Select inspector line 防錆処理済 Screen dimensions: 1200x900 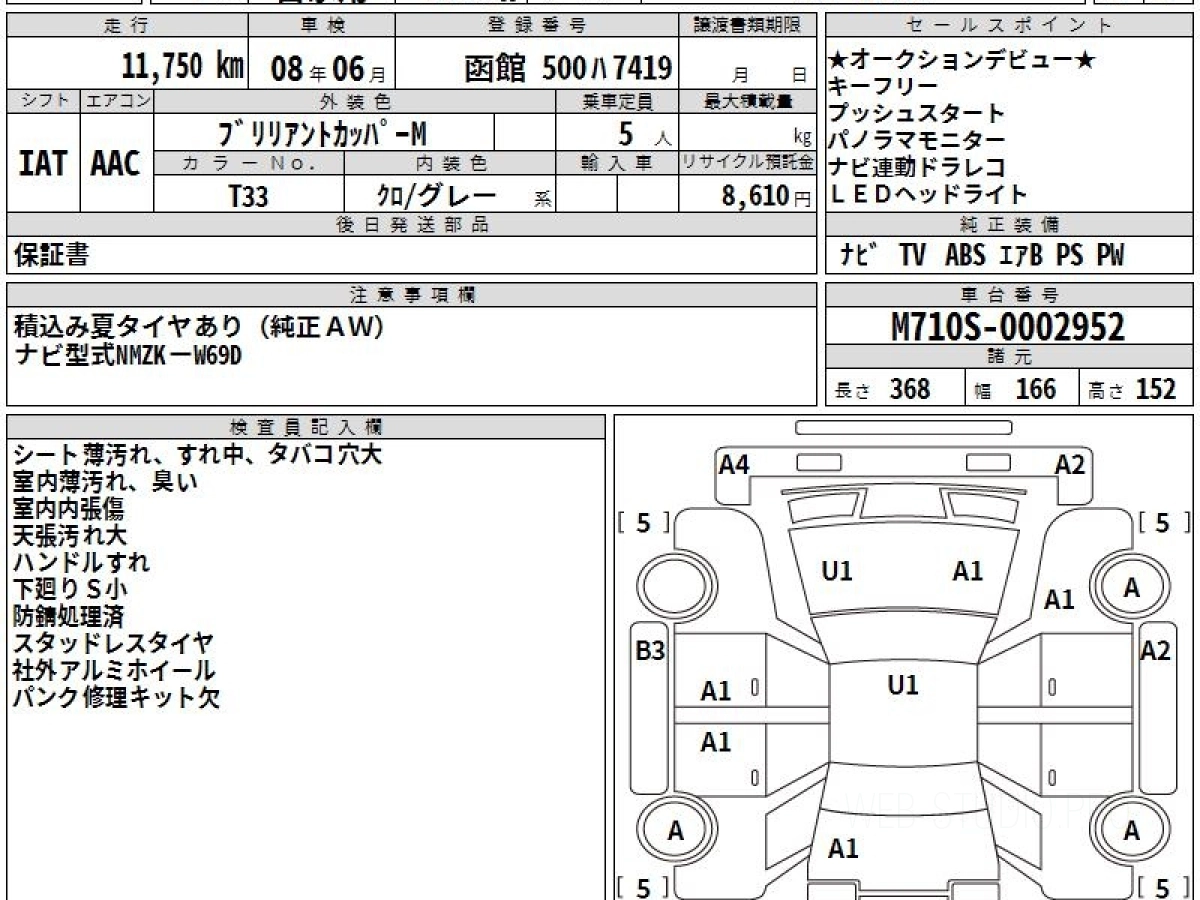coord(68,616)
